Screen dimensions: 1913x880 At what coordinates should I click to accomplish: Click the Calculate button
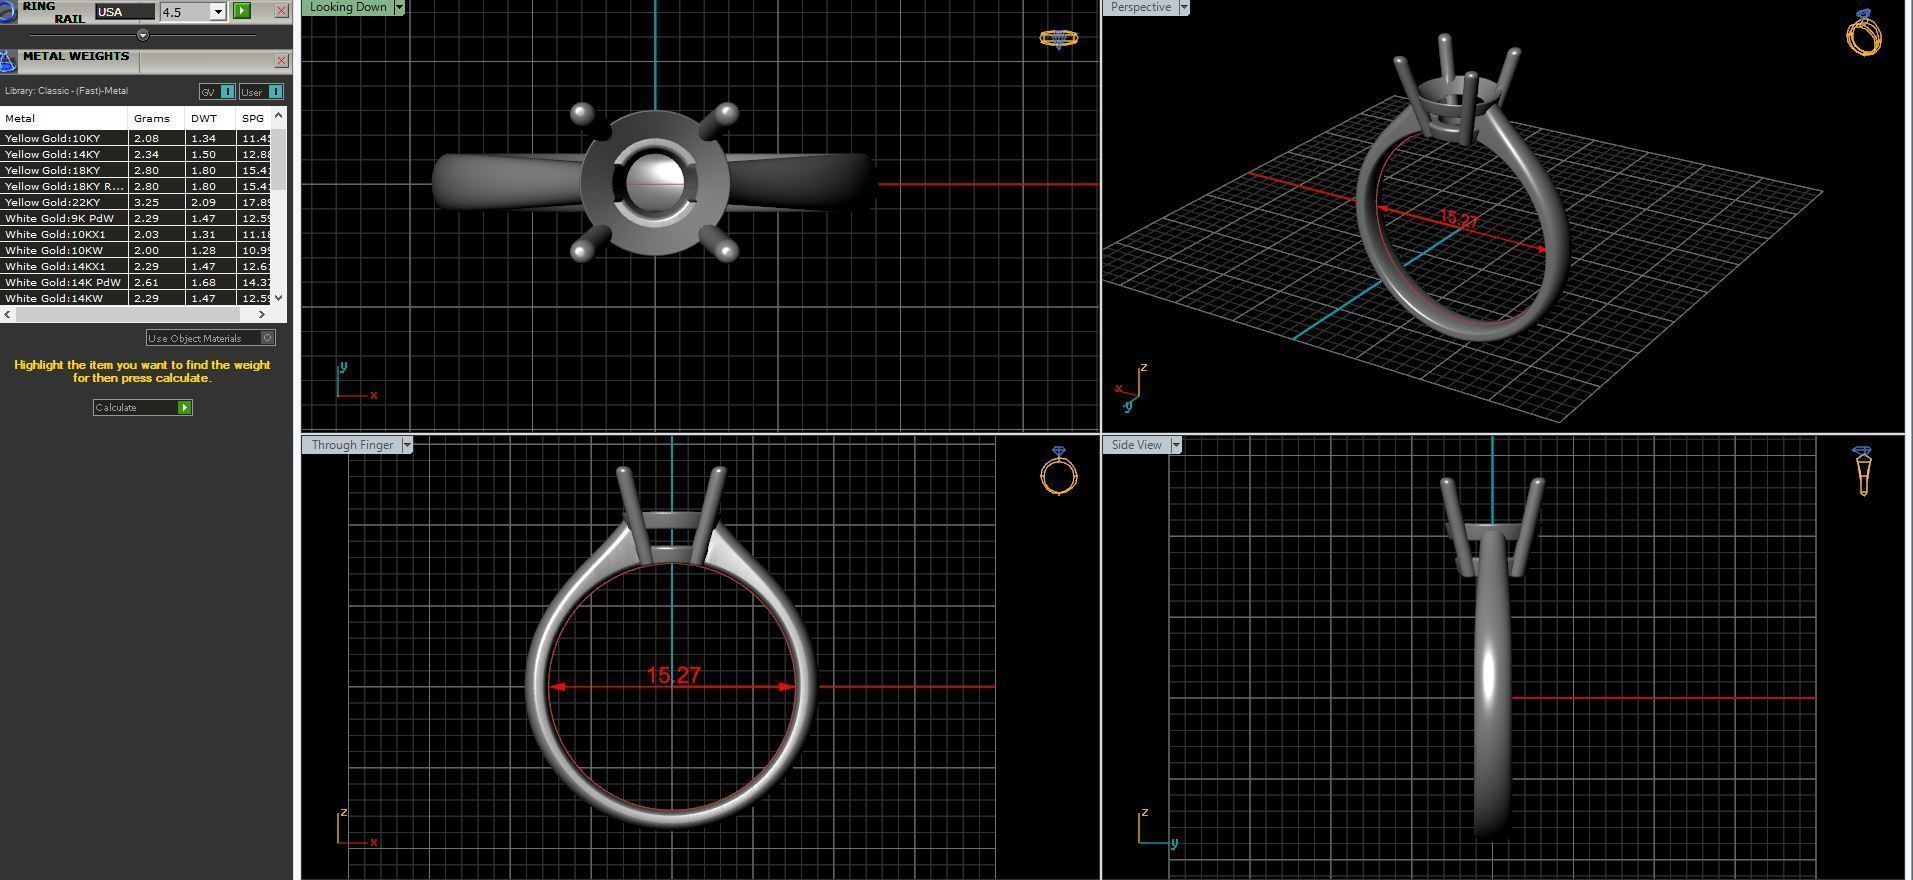click(x=142, y=407)
